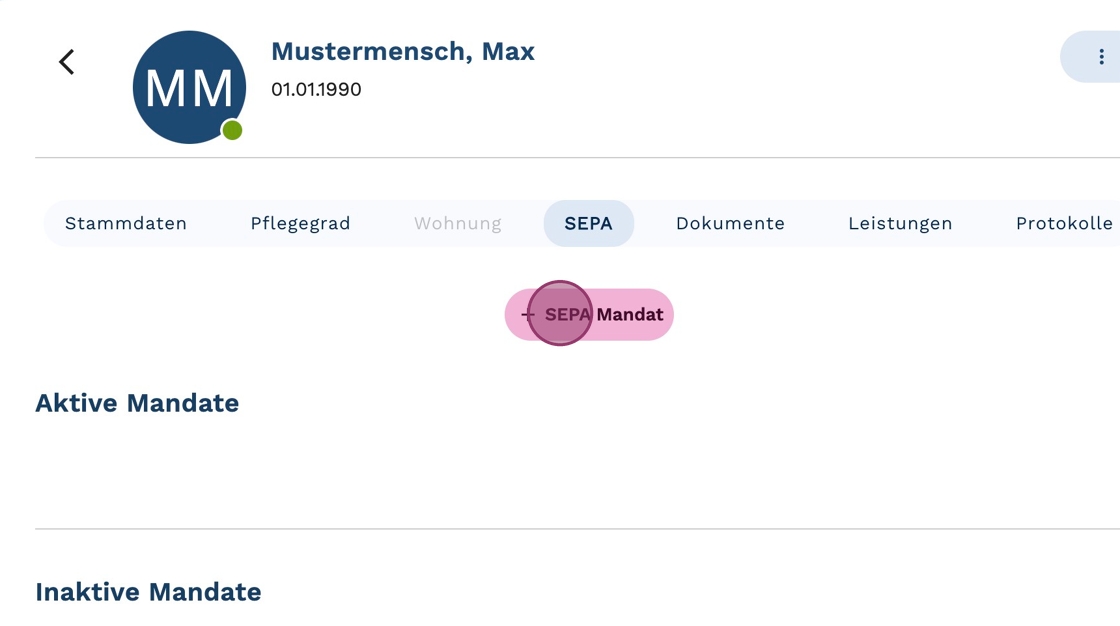Click the word Mandat on pink button

630,314
